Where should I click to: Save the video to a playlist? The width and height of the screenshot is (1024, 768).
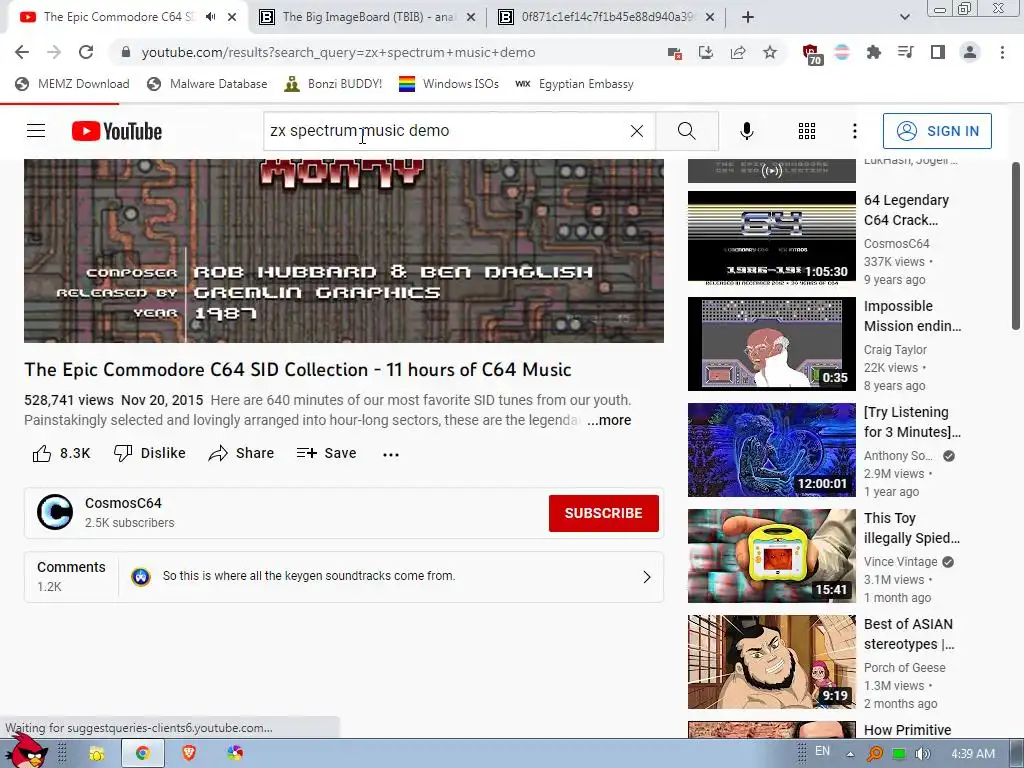pos(326,453)
